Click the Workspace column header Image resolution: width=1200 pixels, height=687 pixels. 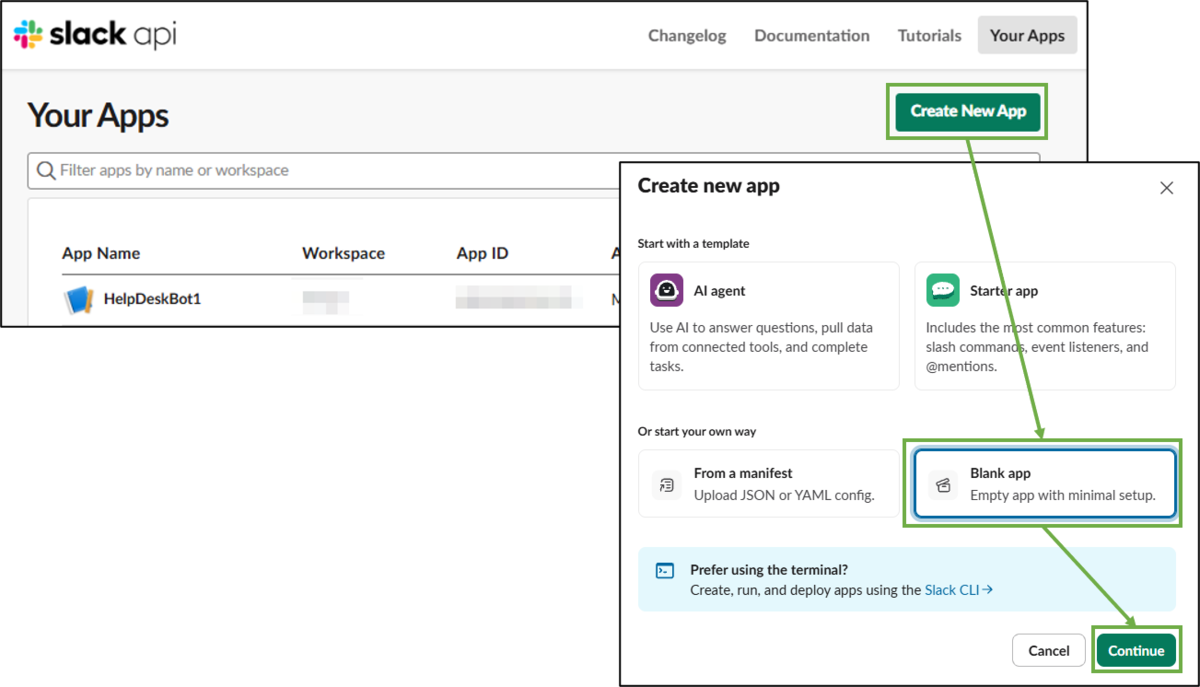point(343,253)
